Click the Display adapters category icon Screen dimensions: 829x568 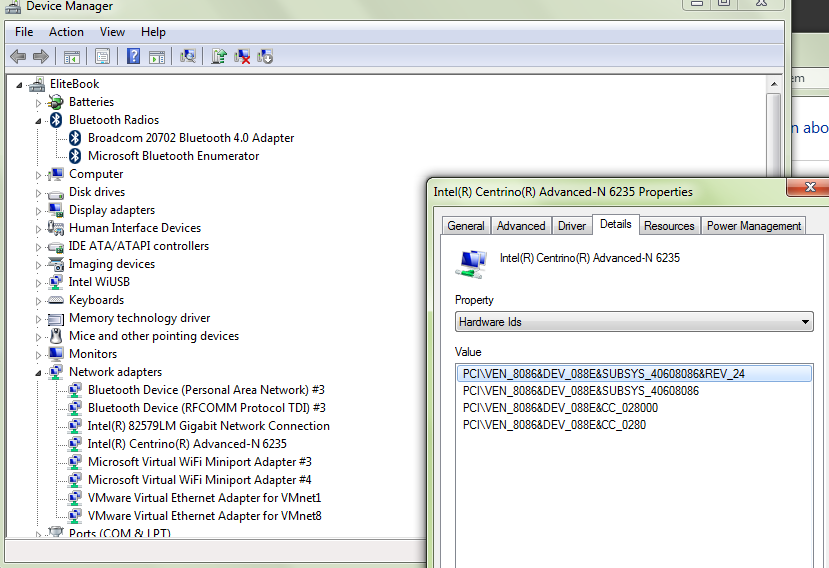[56, 210]
